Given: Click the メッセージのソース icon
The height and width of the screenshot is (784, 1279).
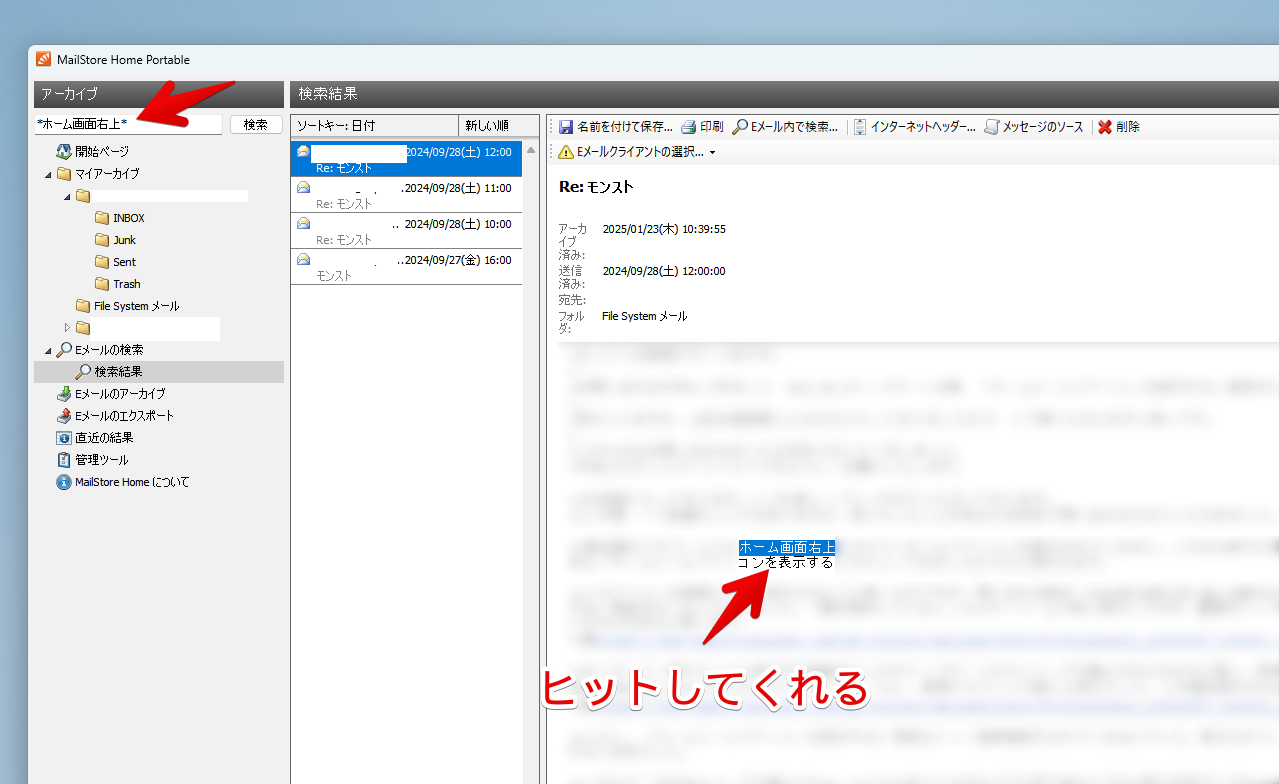Looking at the screenshot, I should click(x=992, y=127).
